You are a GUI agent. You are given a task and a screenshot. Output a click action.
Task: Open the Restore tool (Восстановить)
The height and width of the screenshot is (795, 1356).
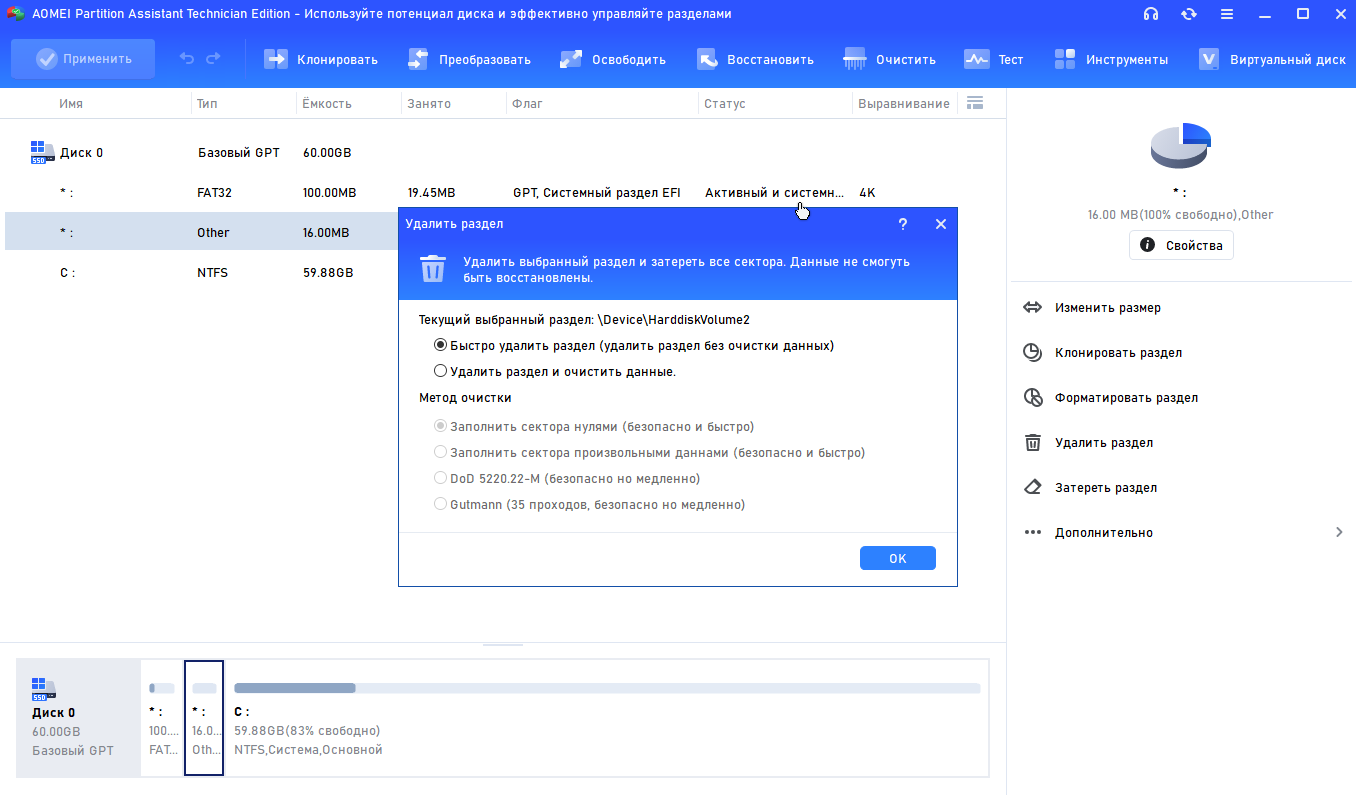[x=707, y=59]
